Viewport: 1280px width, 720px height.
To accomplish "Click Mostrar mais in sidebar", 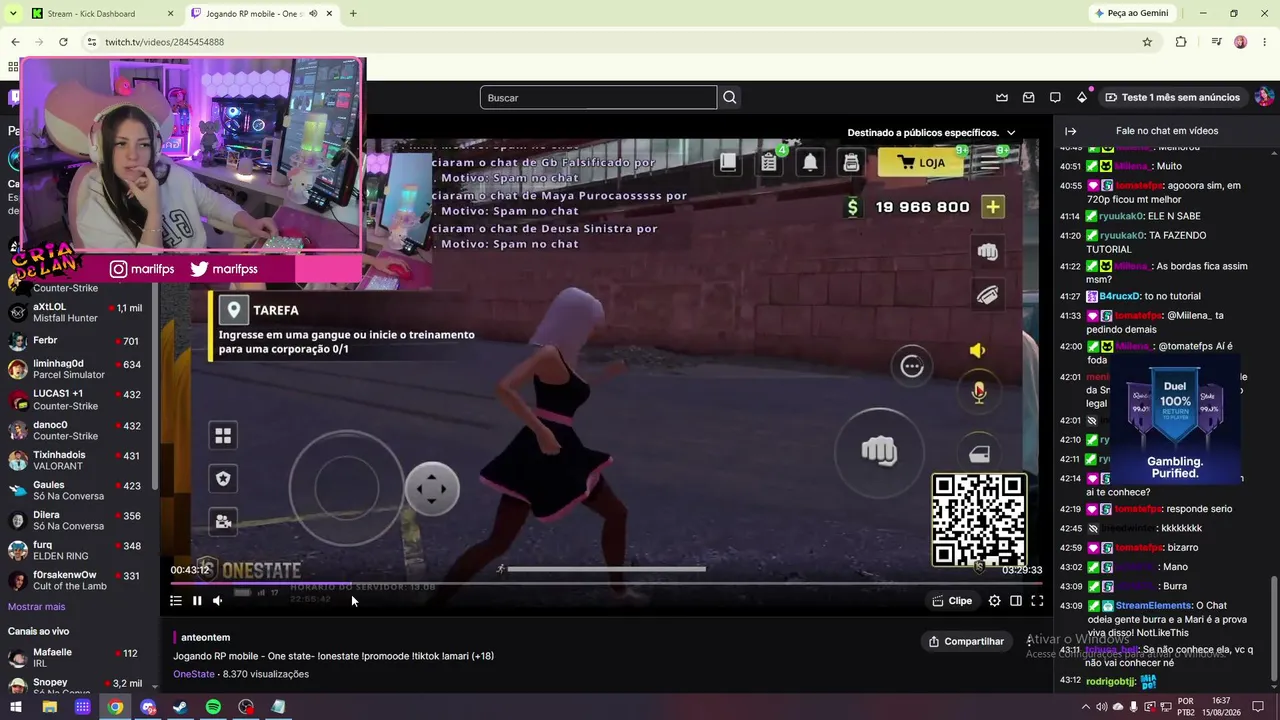I will pos(36,606).
